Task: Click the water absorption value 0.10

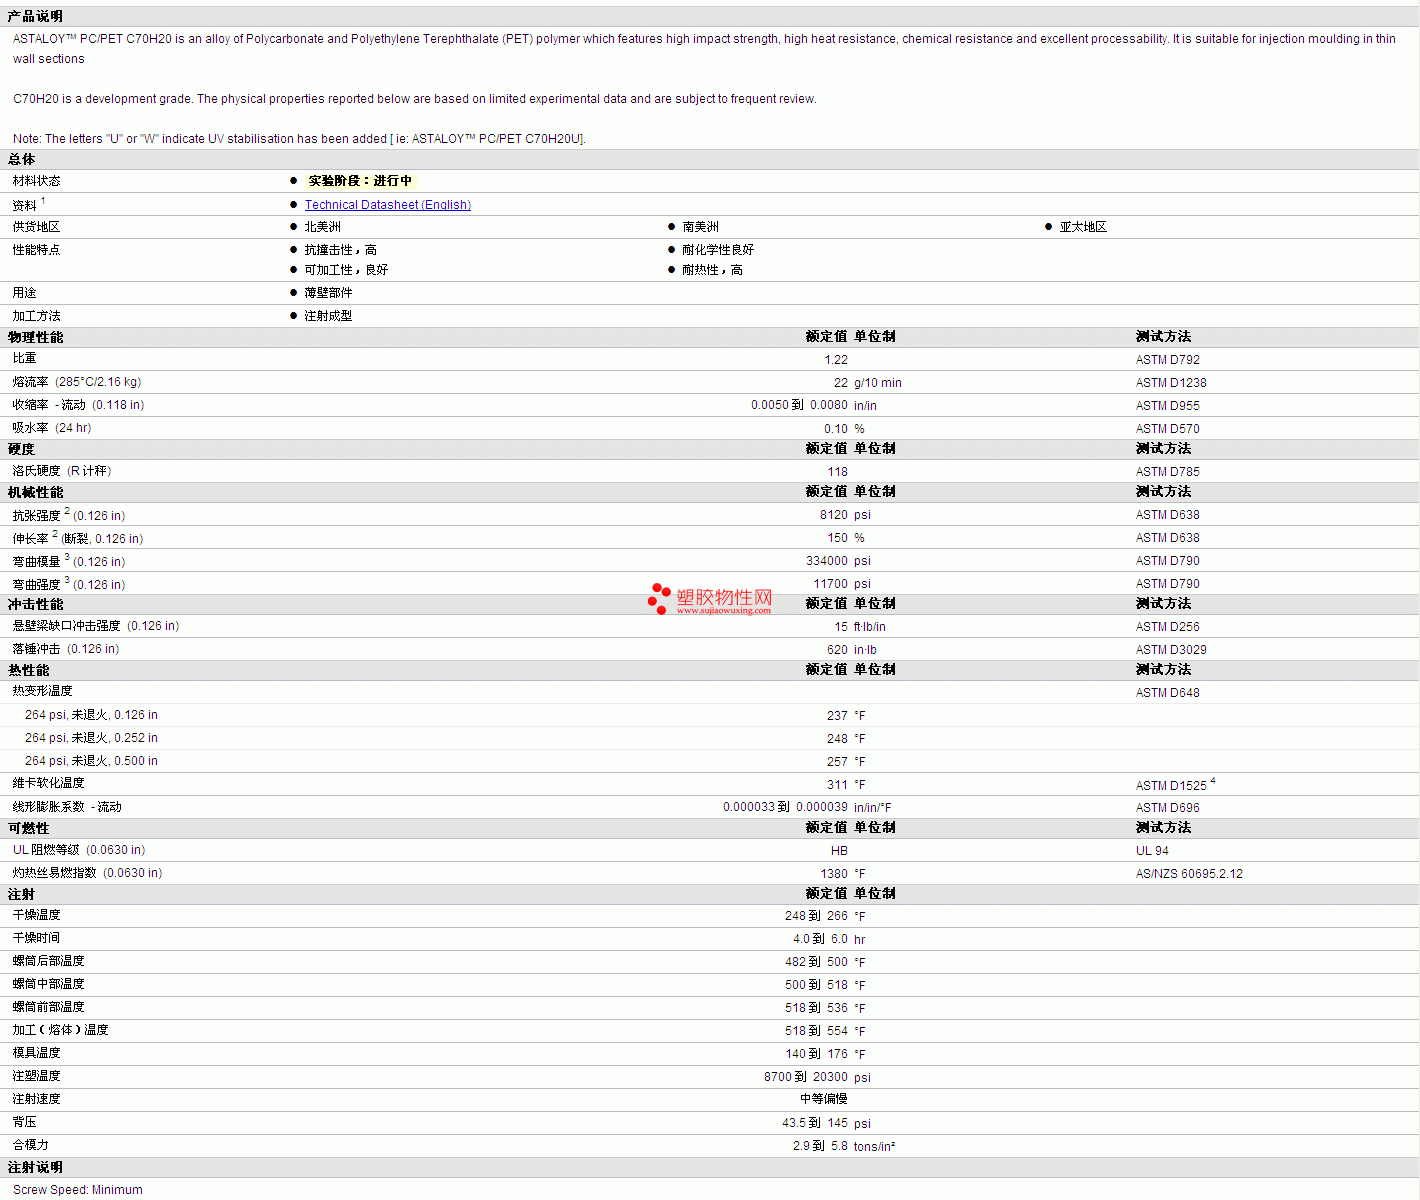Action: click(836, 429)
